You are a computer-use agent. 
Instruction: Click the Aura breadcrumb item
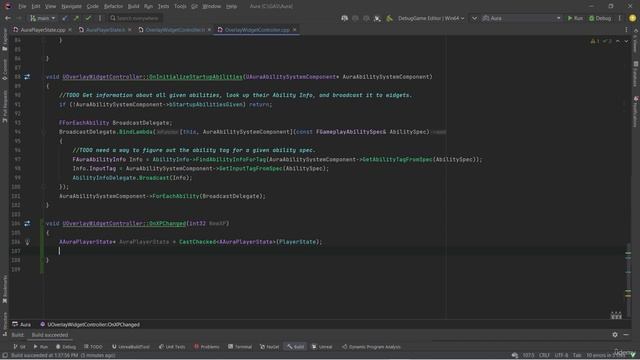point(22,324)
